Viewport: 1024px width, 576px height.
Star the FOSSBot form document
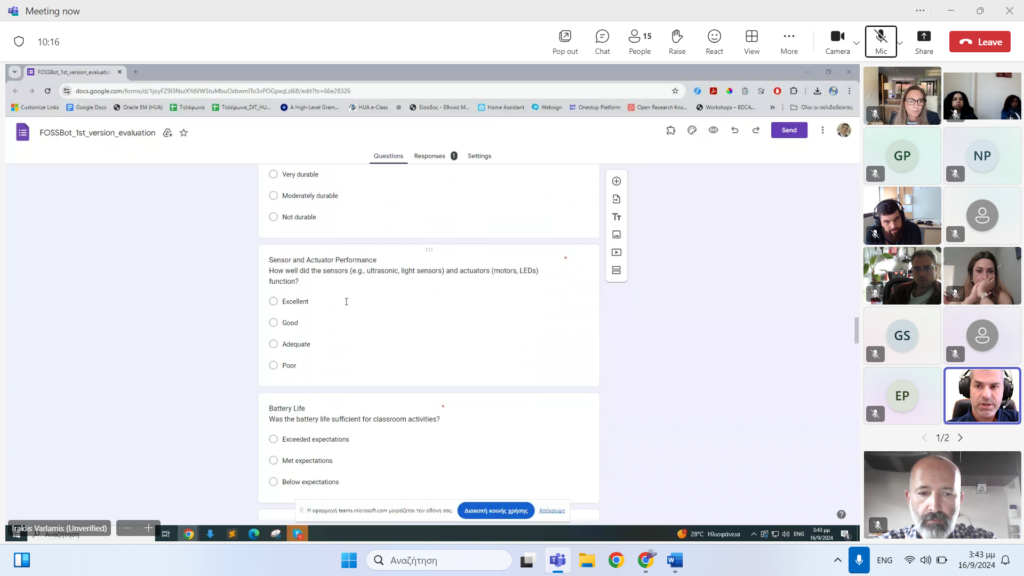pos(184,133)
